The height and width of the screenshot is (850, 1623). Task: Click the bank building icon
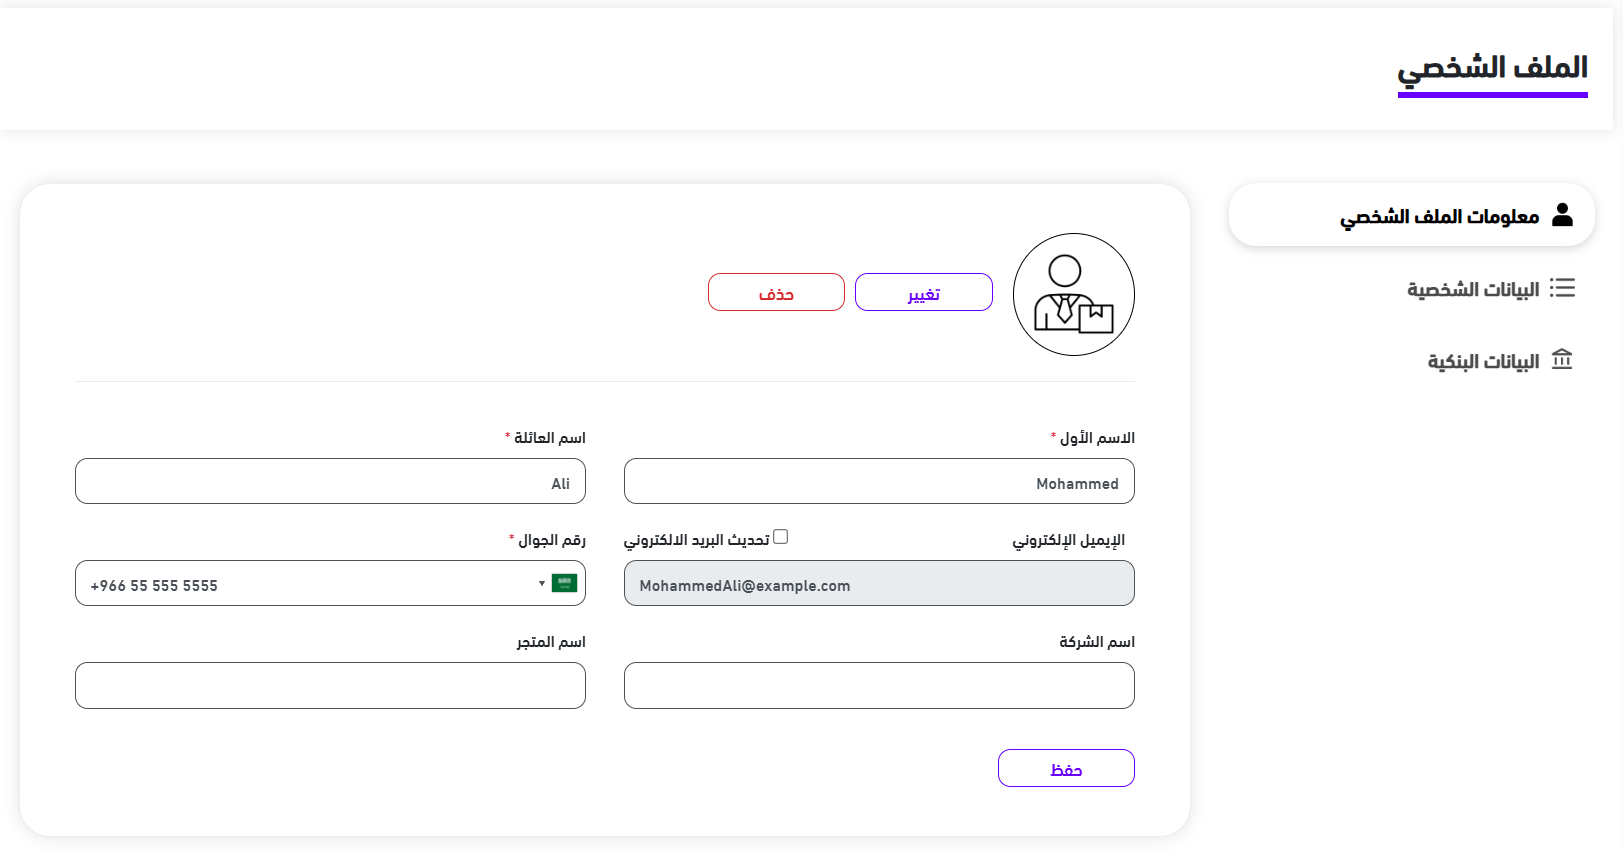click(x=1562, y=359)
